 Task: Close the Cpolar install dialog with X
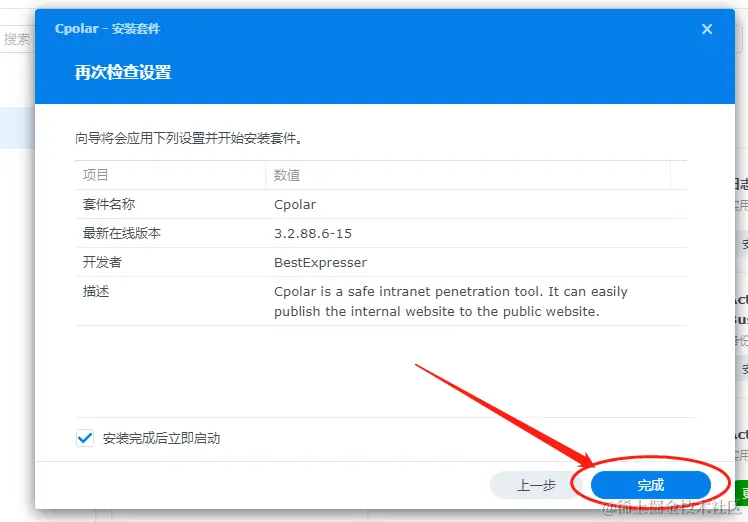click(707, 29)
